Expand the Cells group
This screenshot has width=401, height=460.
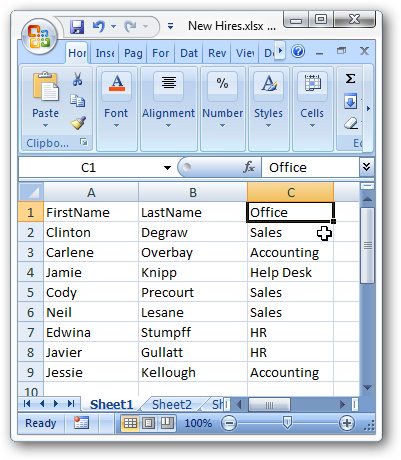312,109
